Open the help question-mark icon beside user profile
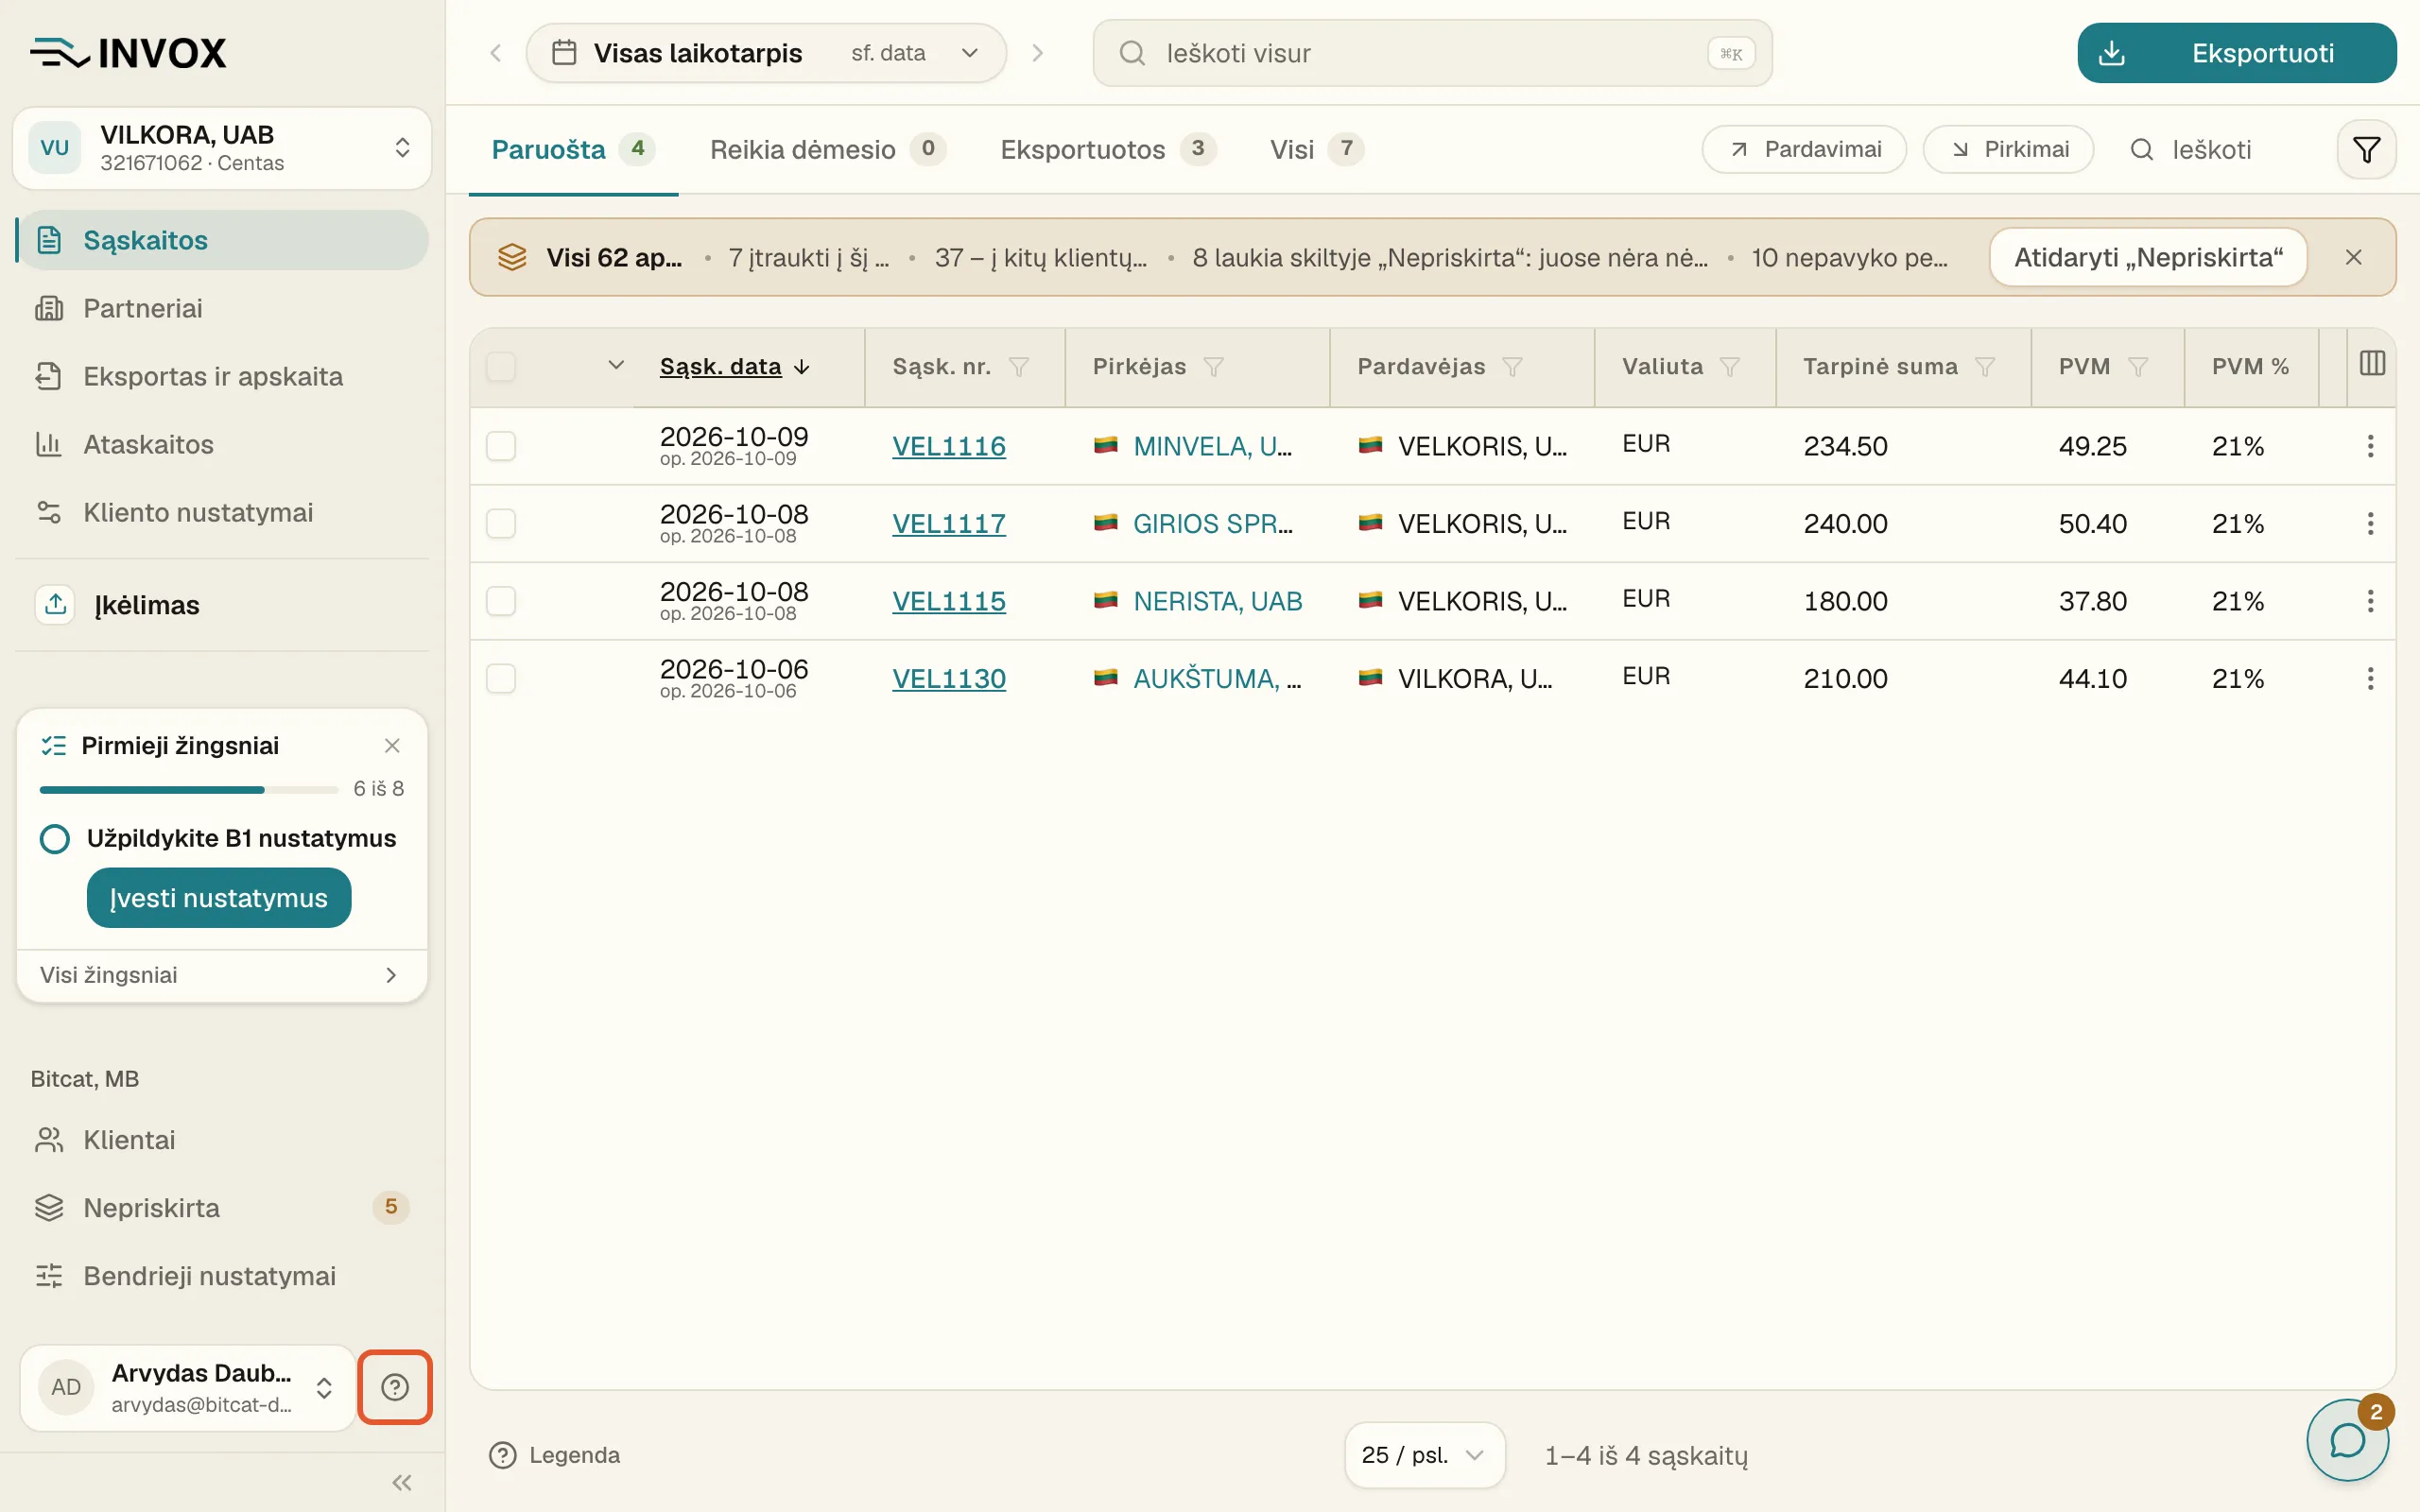2420x1512 pixels. pos(395,1387)
